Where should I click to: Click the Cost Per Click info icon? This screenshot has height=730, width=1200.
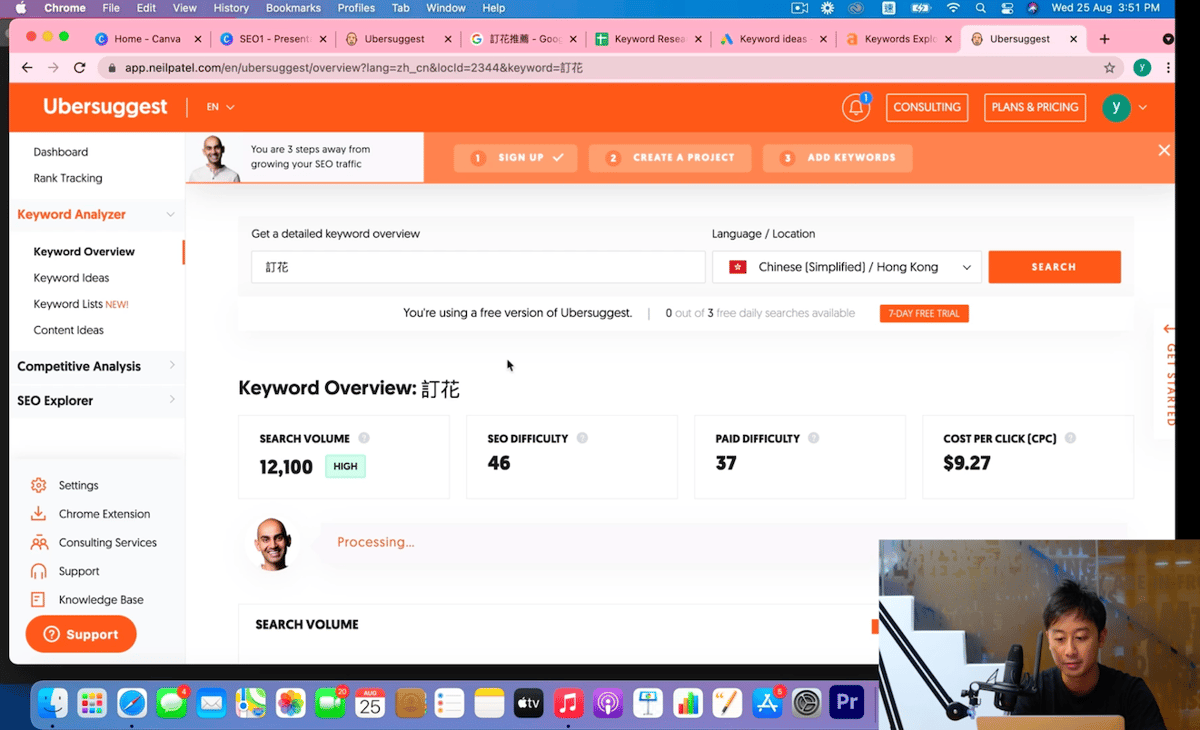coord(1070,438)
